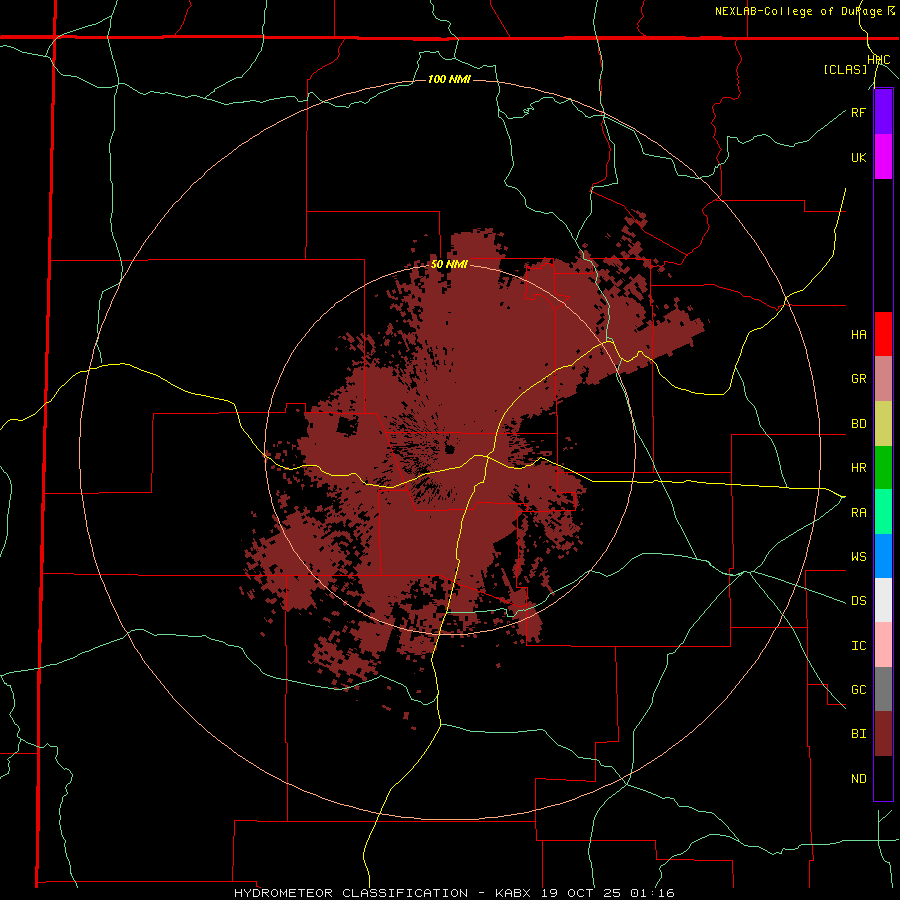Image resolution: width=900 pixels, height=900 pixels.
Task: Click the black ND no data swatch
Action: 883,778
